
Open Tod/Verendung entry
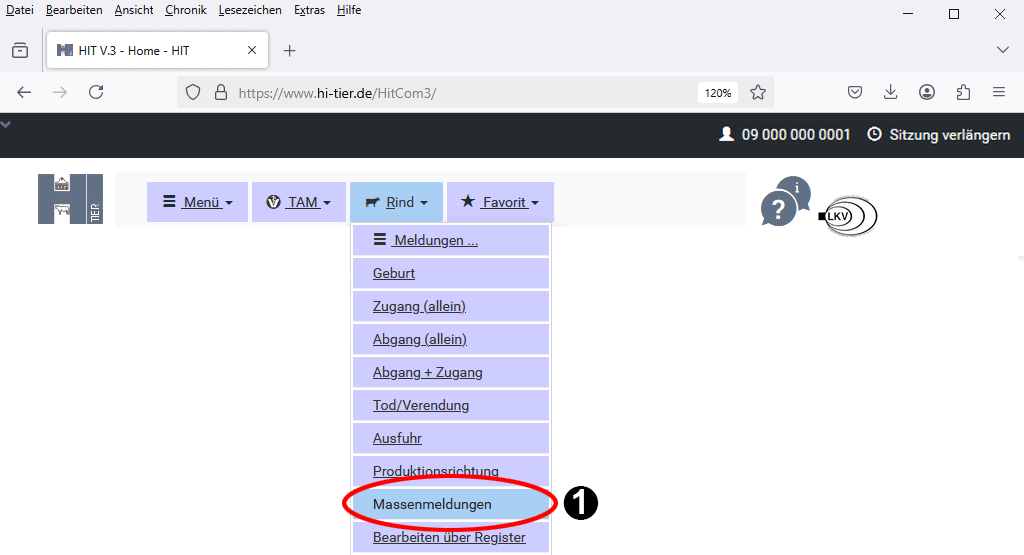coord(420,405)
